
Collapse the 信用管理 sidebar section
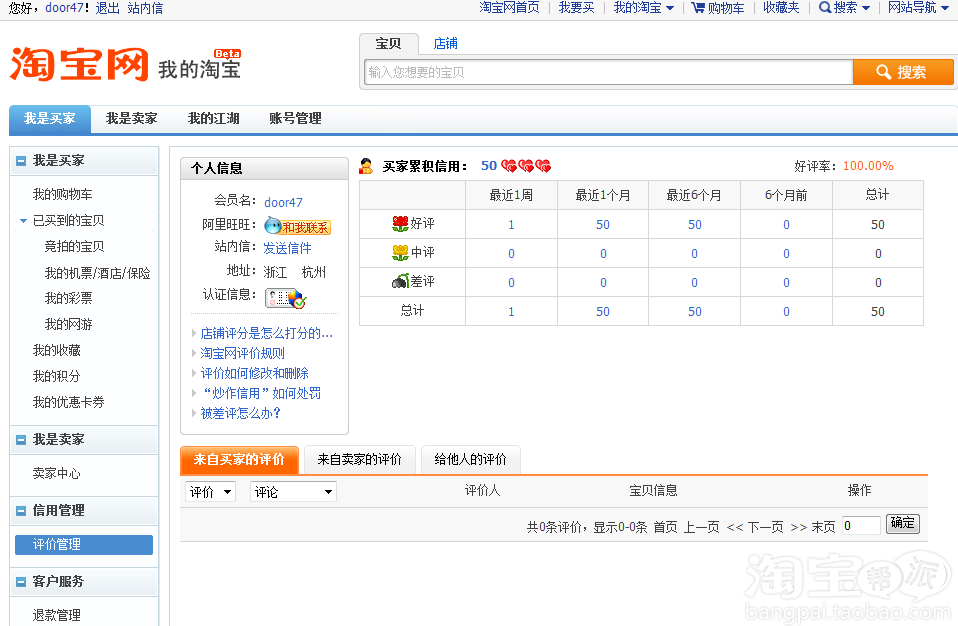[x=21, y=511]
